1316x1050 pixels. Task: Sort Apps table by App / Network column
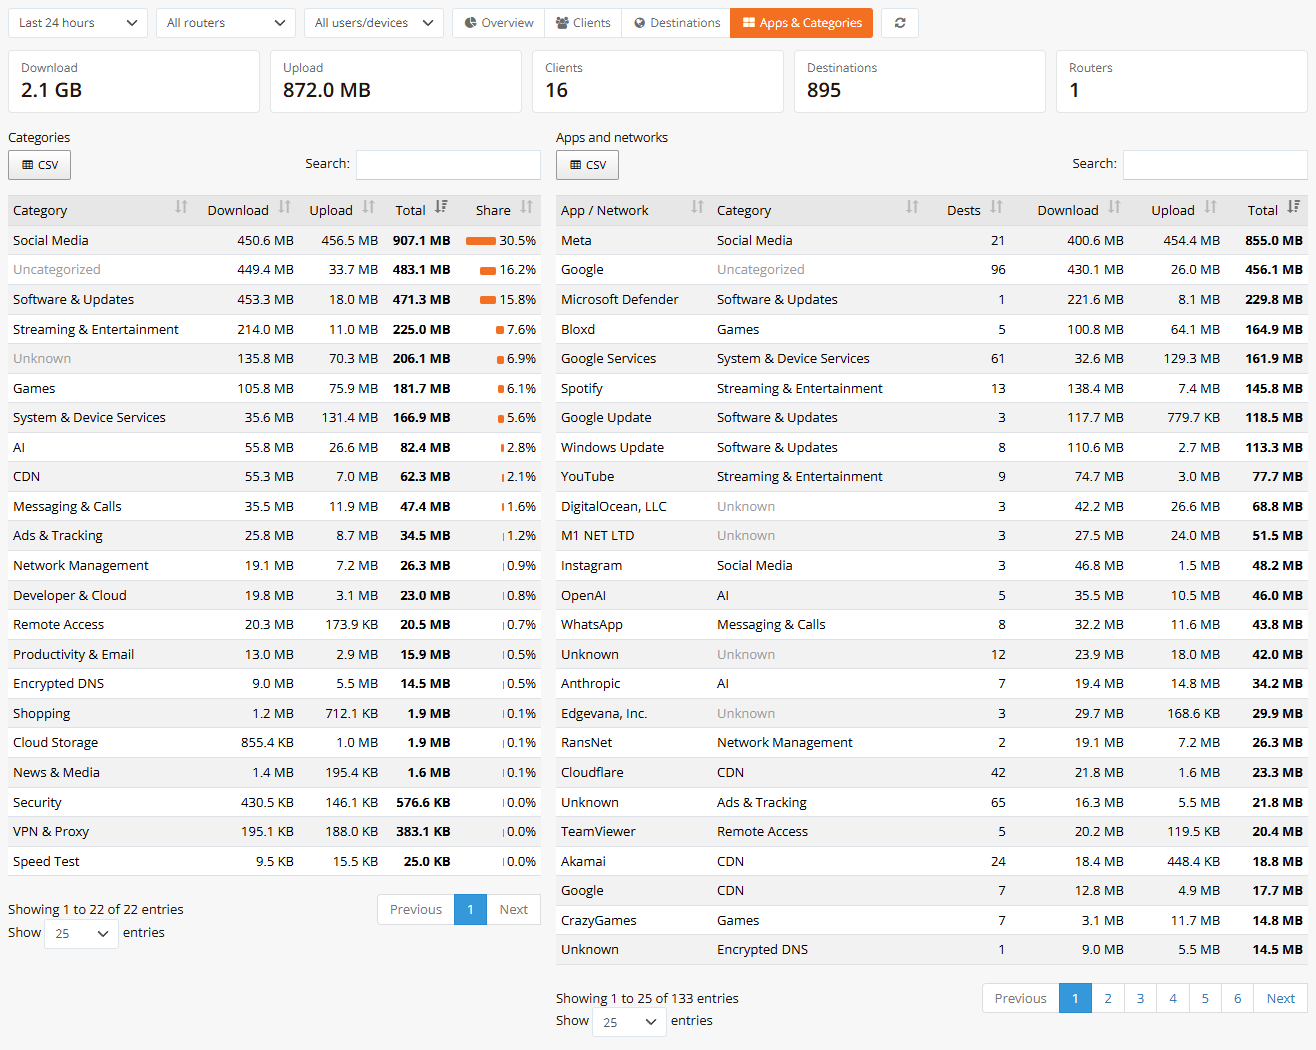pos(633,210)
